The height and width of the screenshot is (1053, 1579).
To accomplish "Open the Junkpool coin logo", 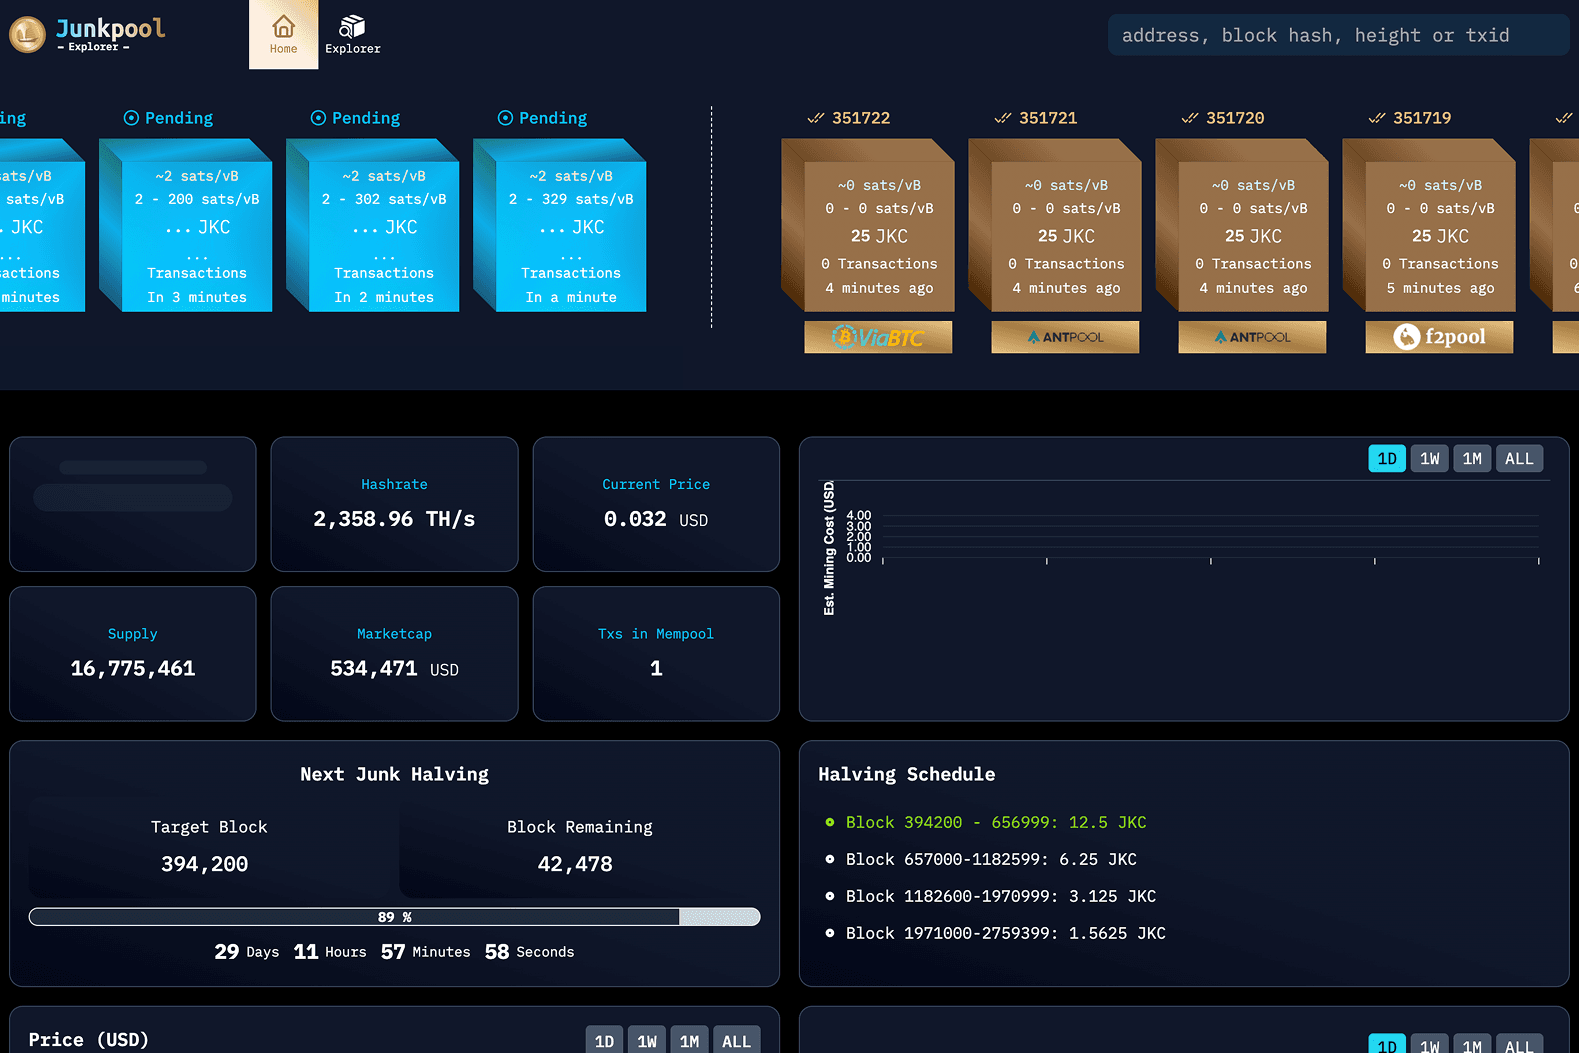I will [x=27, y=35].
